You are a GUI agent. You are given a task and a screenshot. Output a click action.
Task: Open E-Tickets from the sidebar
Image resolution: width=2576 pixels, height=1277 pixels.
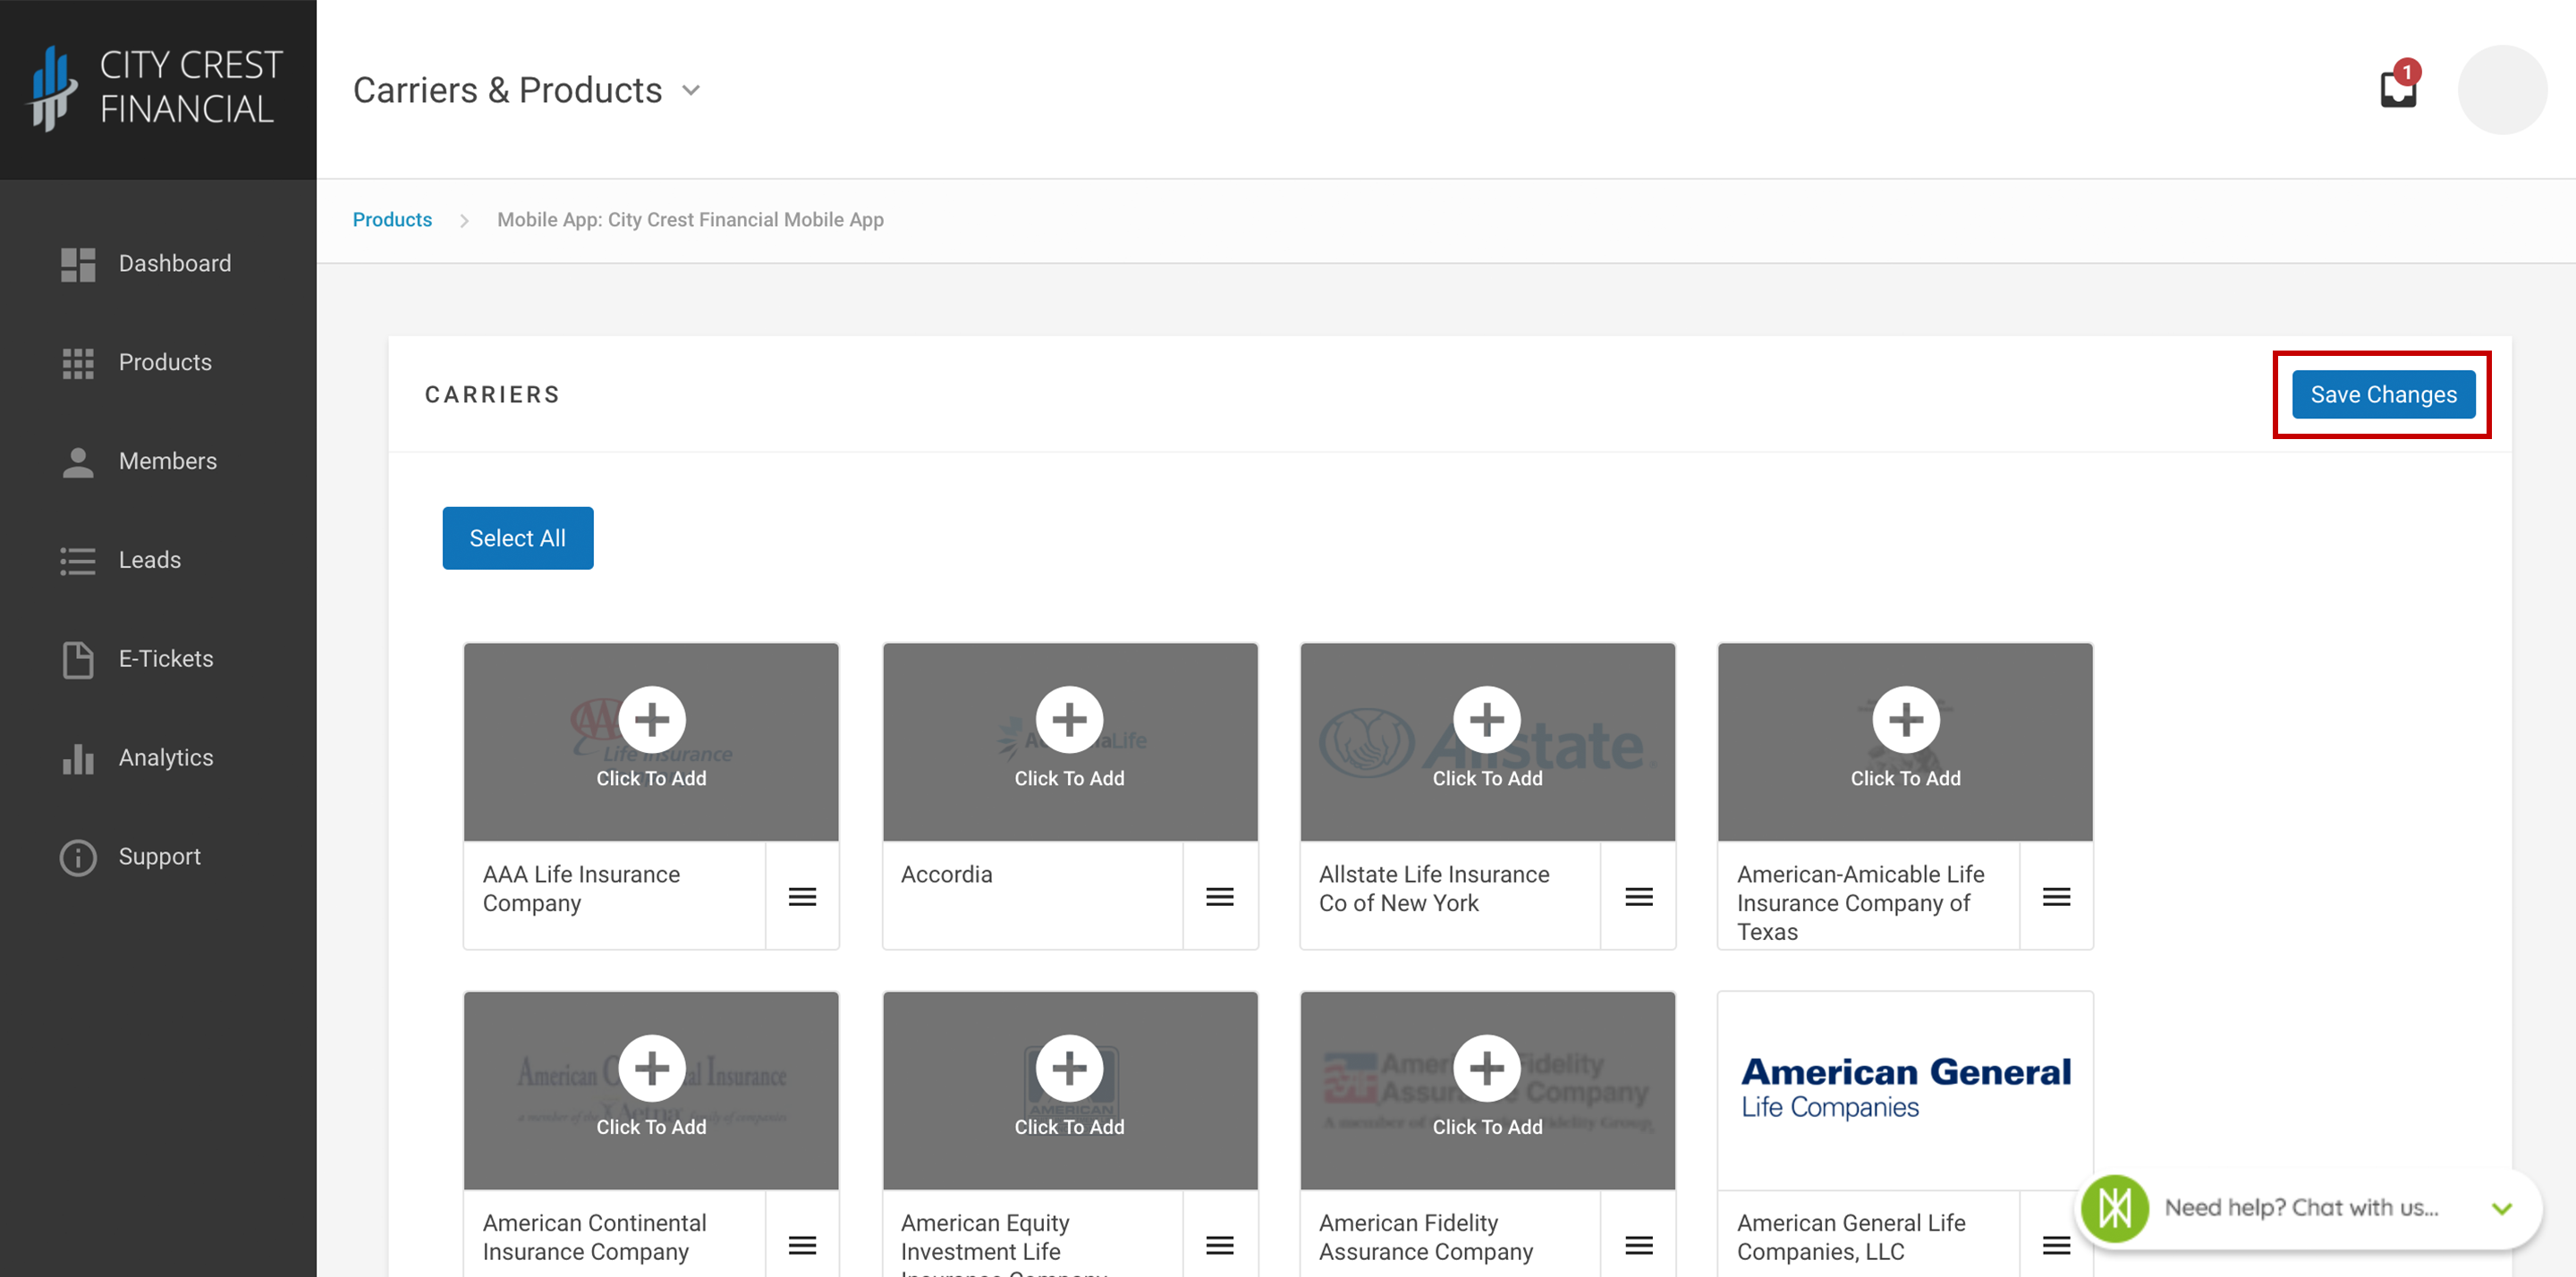pos(137,659)
